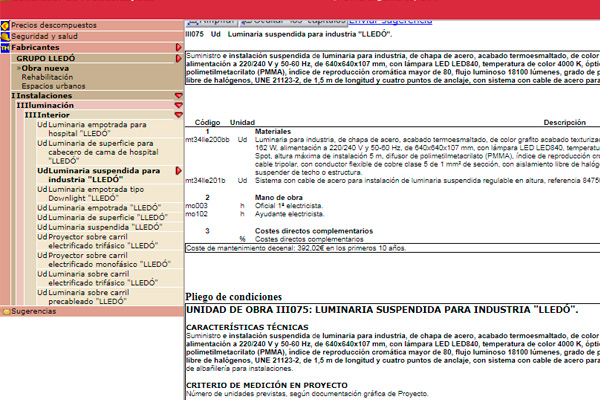Open Proyector sobre carril electrificado monofásico
The width and height of the screenshot is (600, 400).
tap(109, 260)
